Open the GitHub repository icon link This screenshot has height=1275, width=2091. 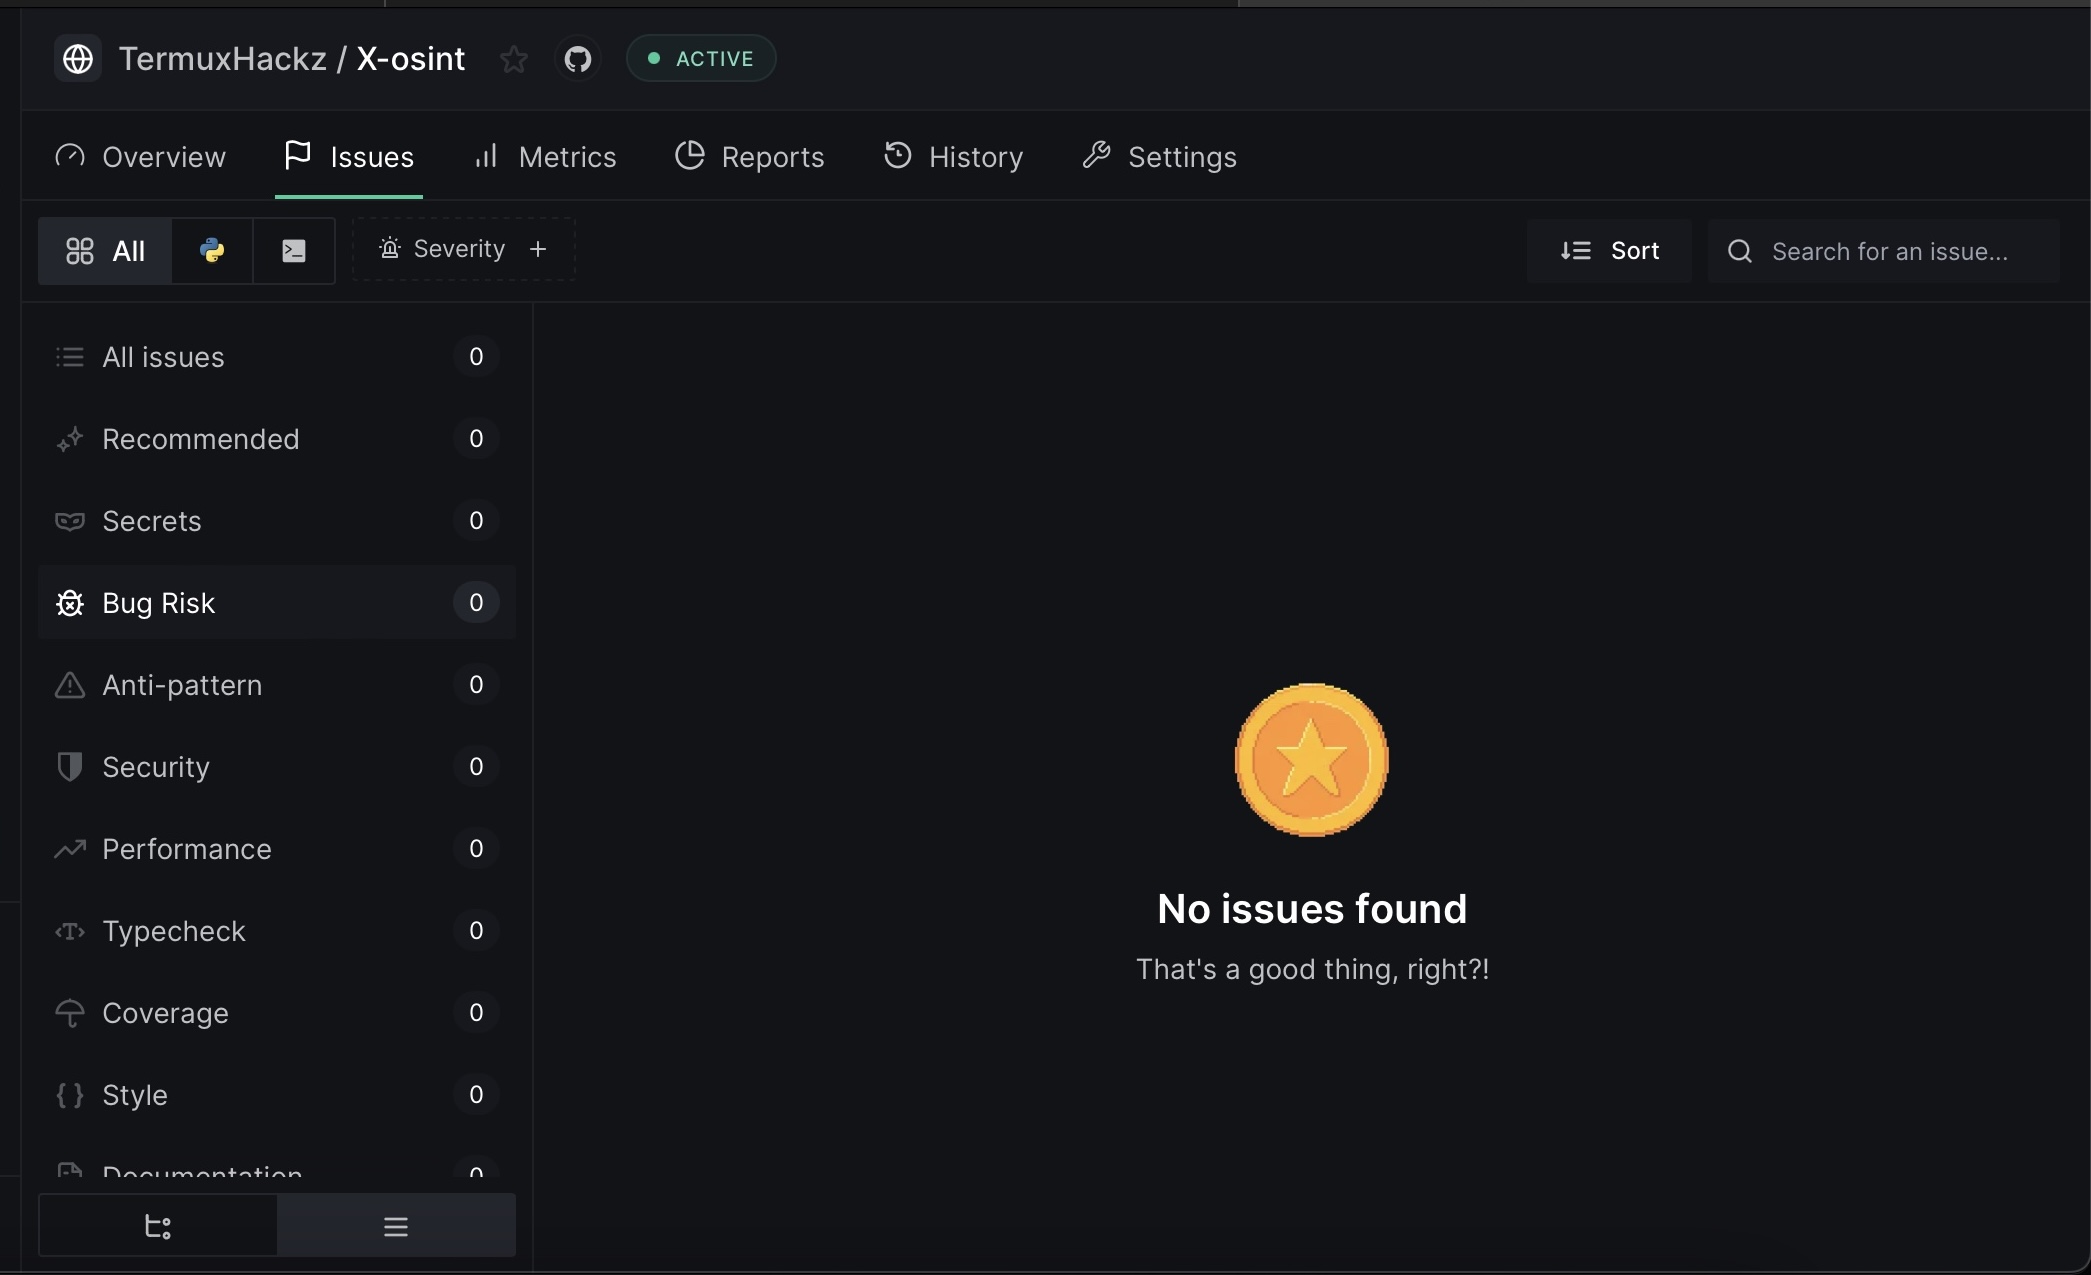pos(577,59)
